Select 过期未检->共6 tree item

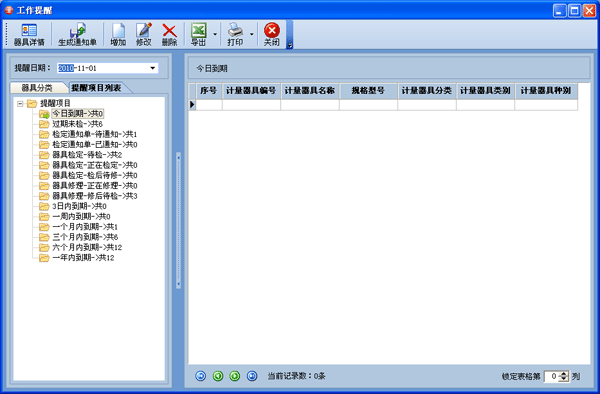(77, 124)
